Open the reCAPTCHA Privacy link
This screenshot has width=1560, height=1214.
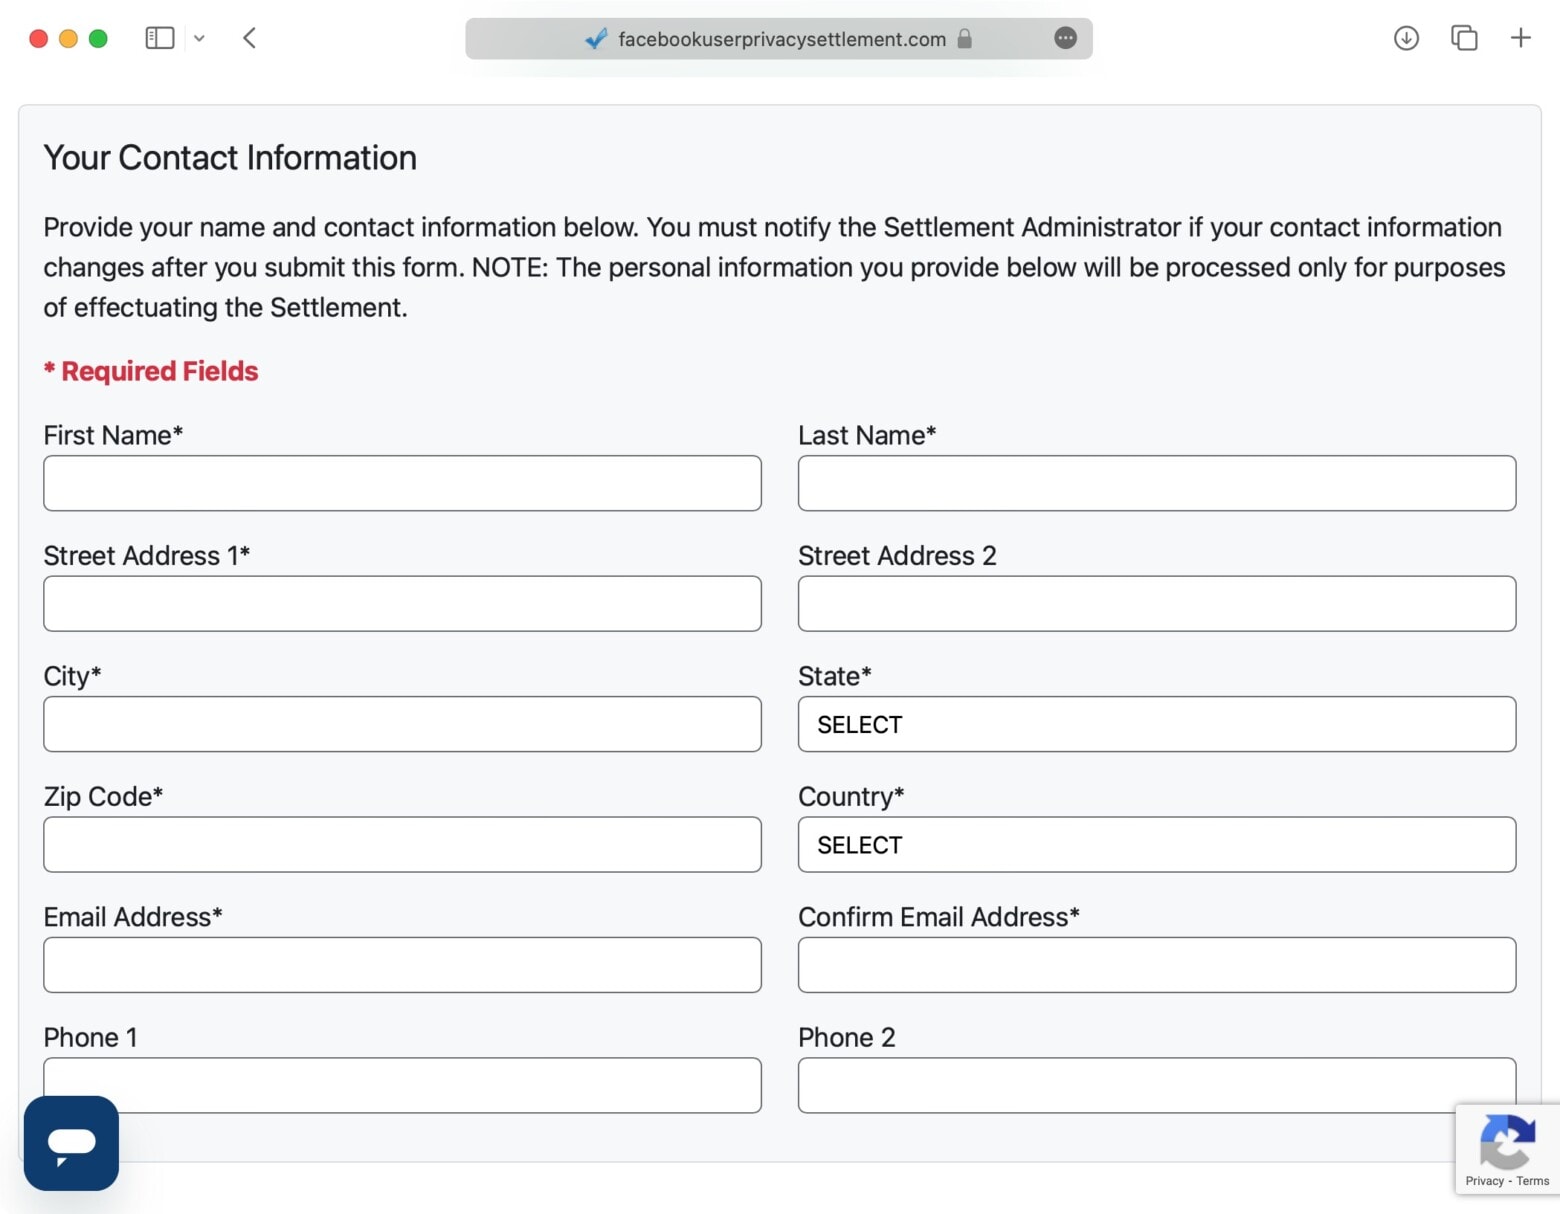pyautogui.click(x=1484, y=1181)
